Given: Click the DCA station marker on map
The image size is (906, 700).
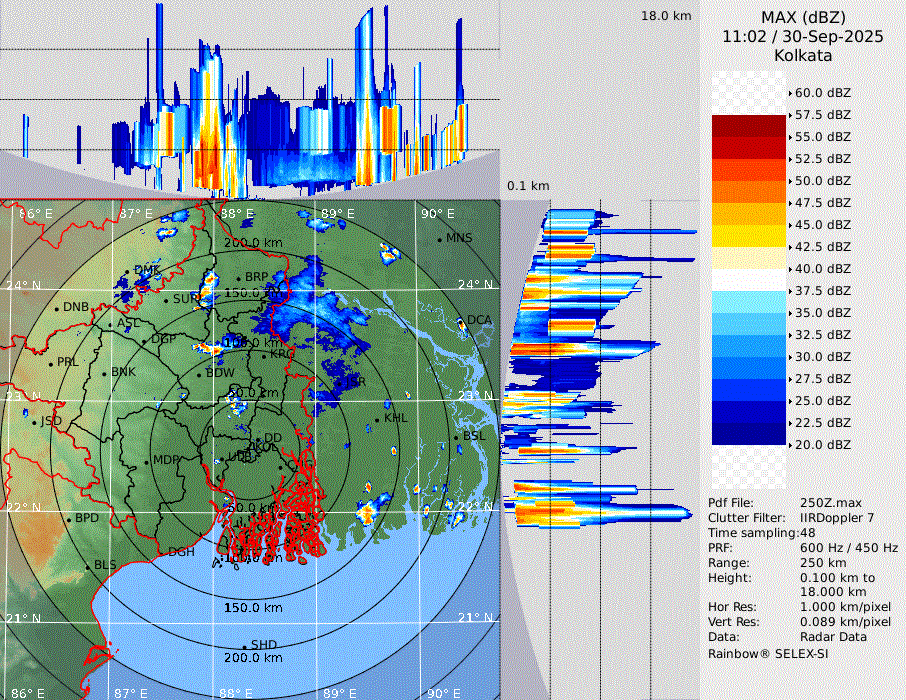Looking at the screenshot, I should [462, 321].
